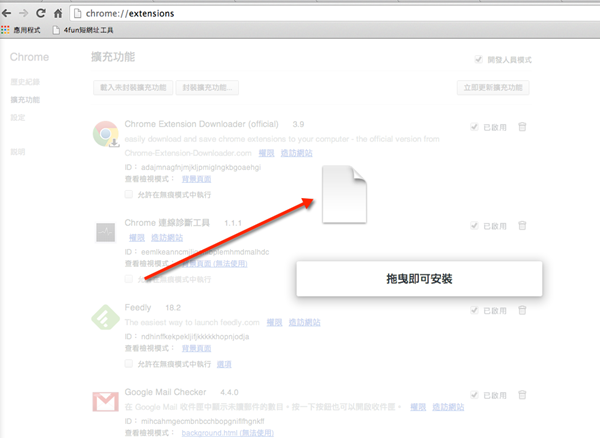Viewport: 600px width, 438px height.
Task: Toggle enabled checkbox for Feedly
Action: pos(474,310)
